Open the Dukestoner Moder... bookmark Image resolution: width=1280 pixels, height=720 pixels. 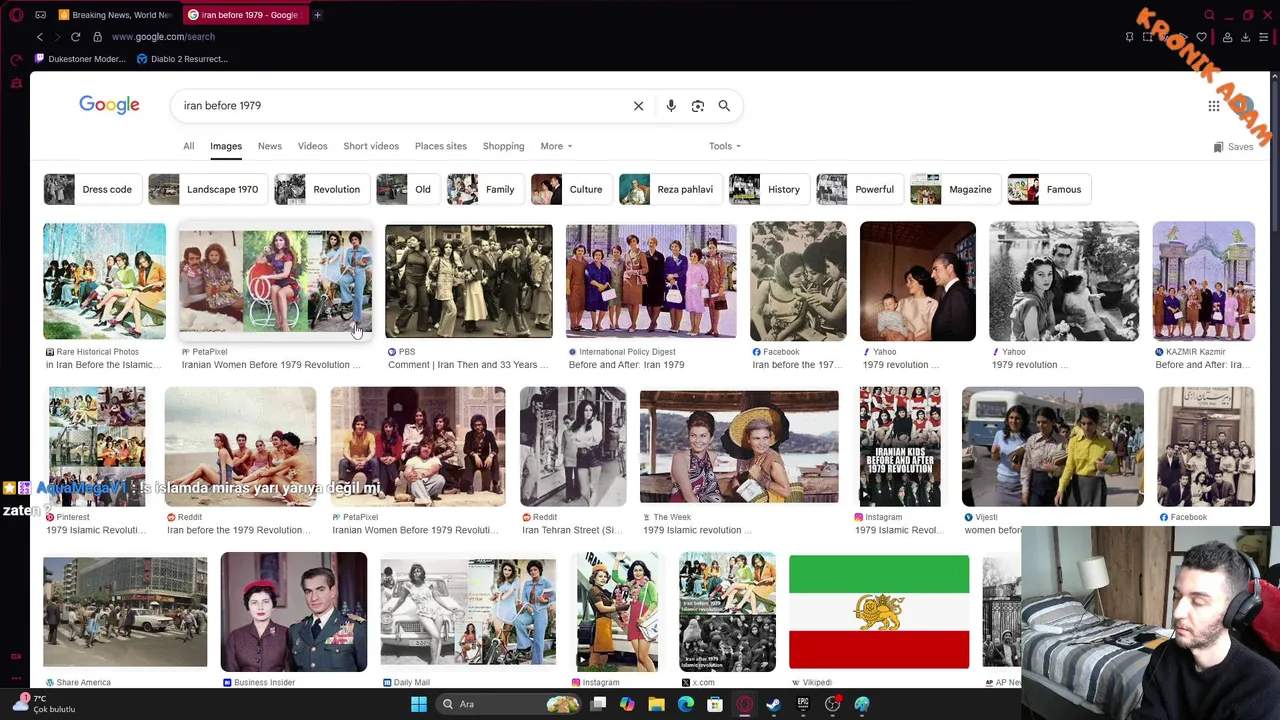pyautogui.click(x=79, y=59)
